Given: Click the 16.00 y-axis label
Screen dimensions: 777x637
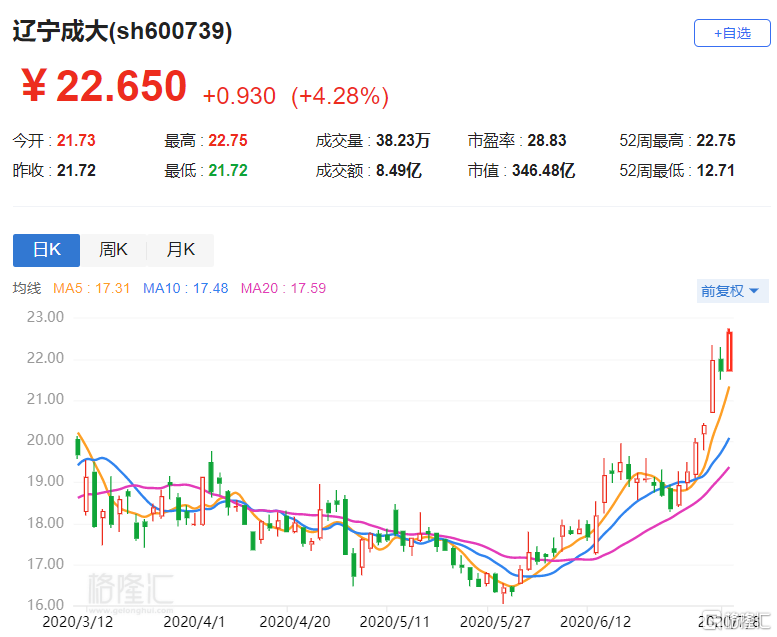Looking at the screenshot, I should click(45, 604).
